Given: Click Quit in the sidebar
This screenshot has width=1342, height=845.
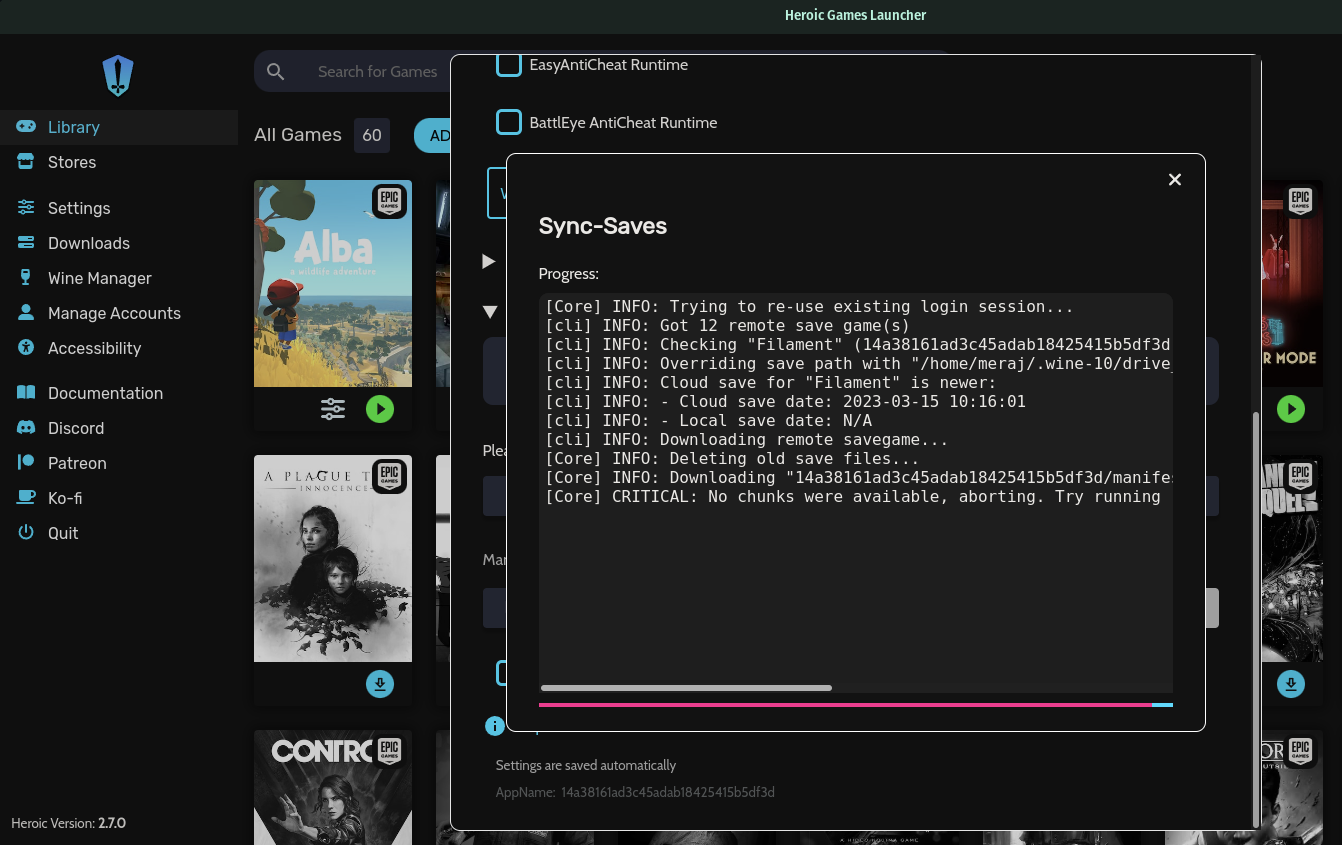Looking at the screenshot, I should [64, 533].
